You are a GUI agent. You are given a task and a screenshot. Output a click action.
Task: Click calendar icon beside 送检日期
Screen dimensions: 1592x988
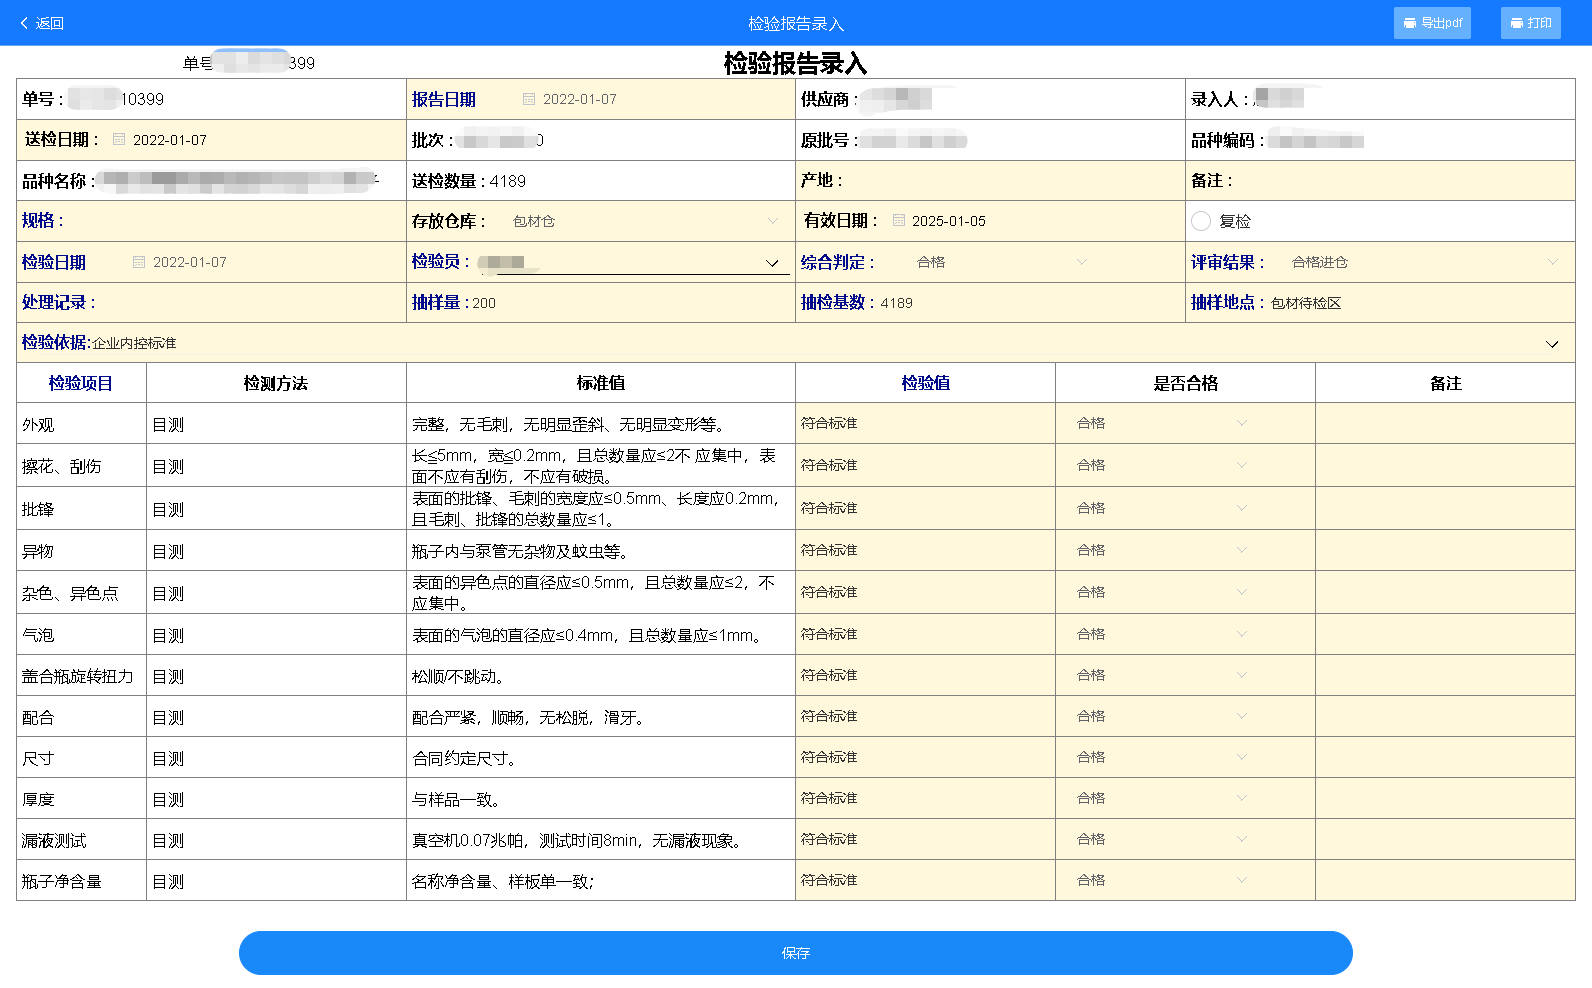point(119,140)
